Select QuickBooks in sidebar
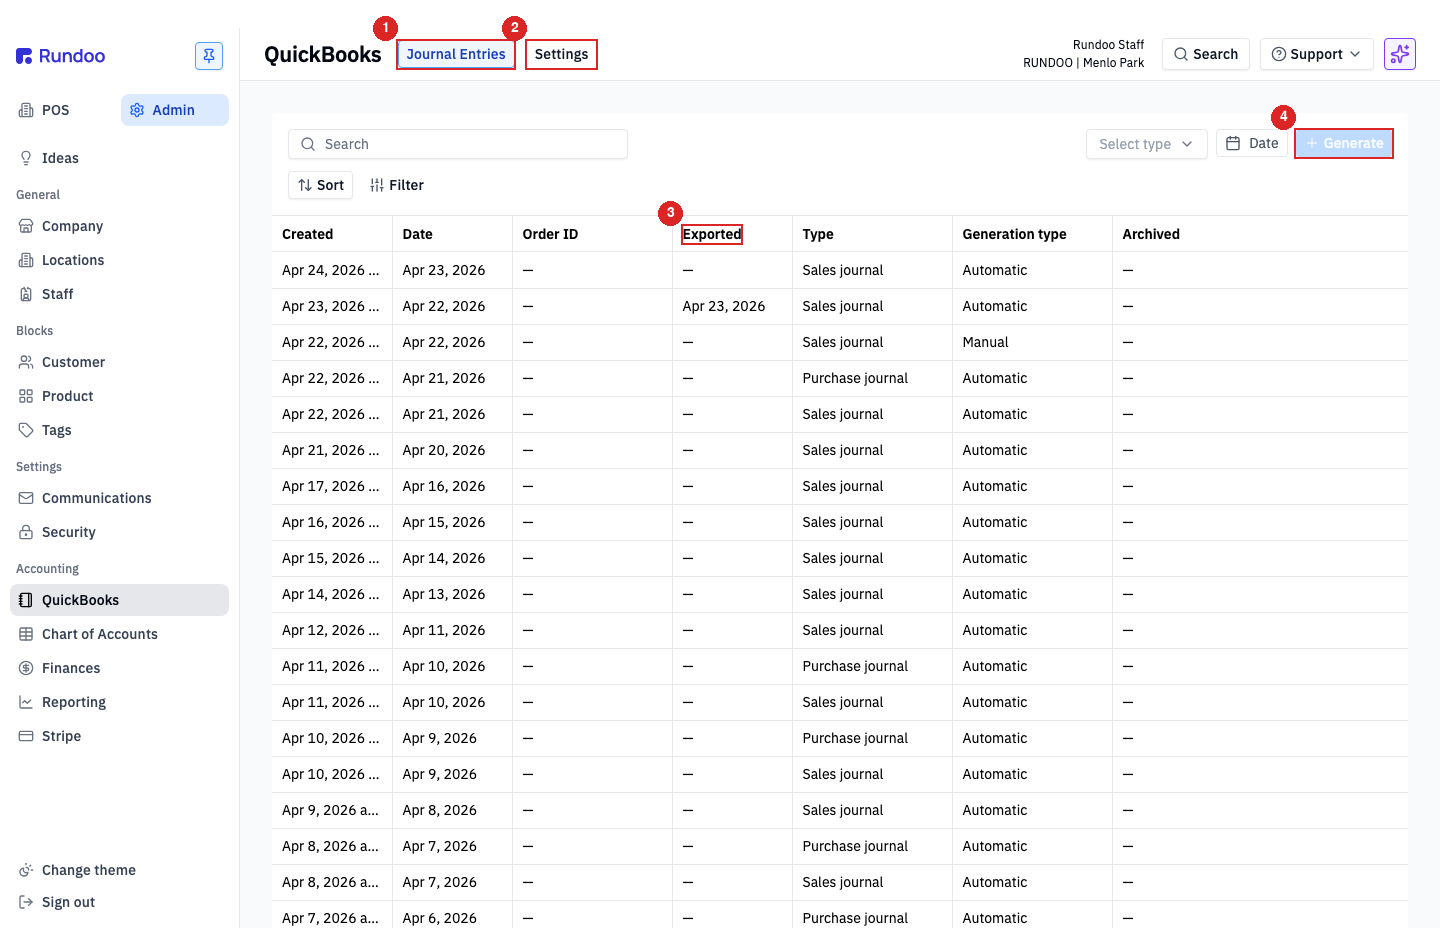The height and width of the screenshot is (928, 1440). pyautogui.click(x=119, y=600)
